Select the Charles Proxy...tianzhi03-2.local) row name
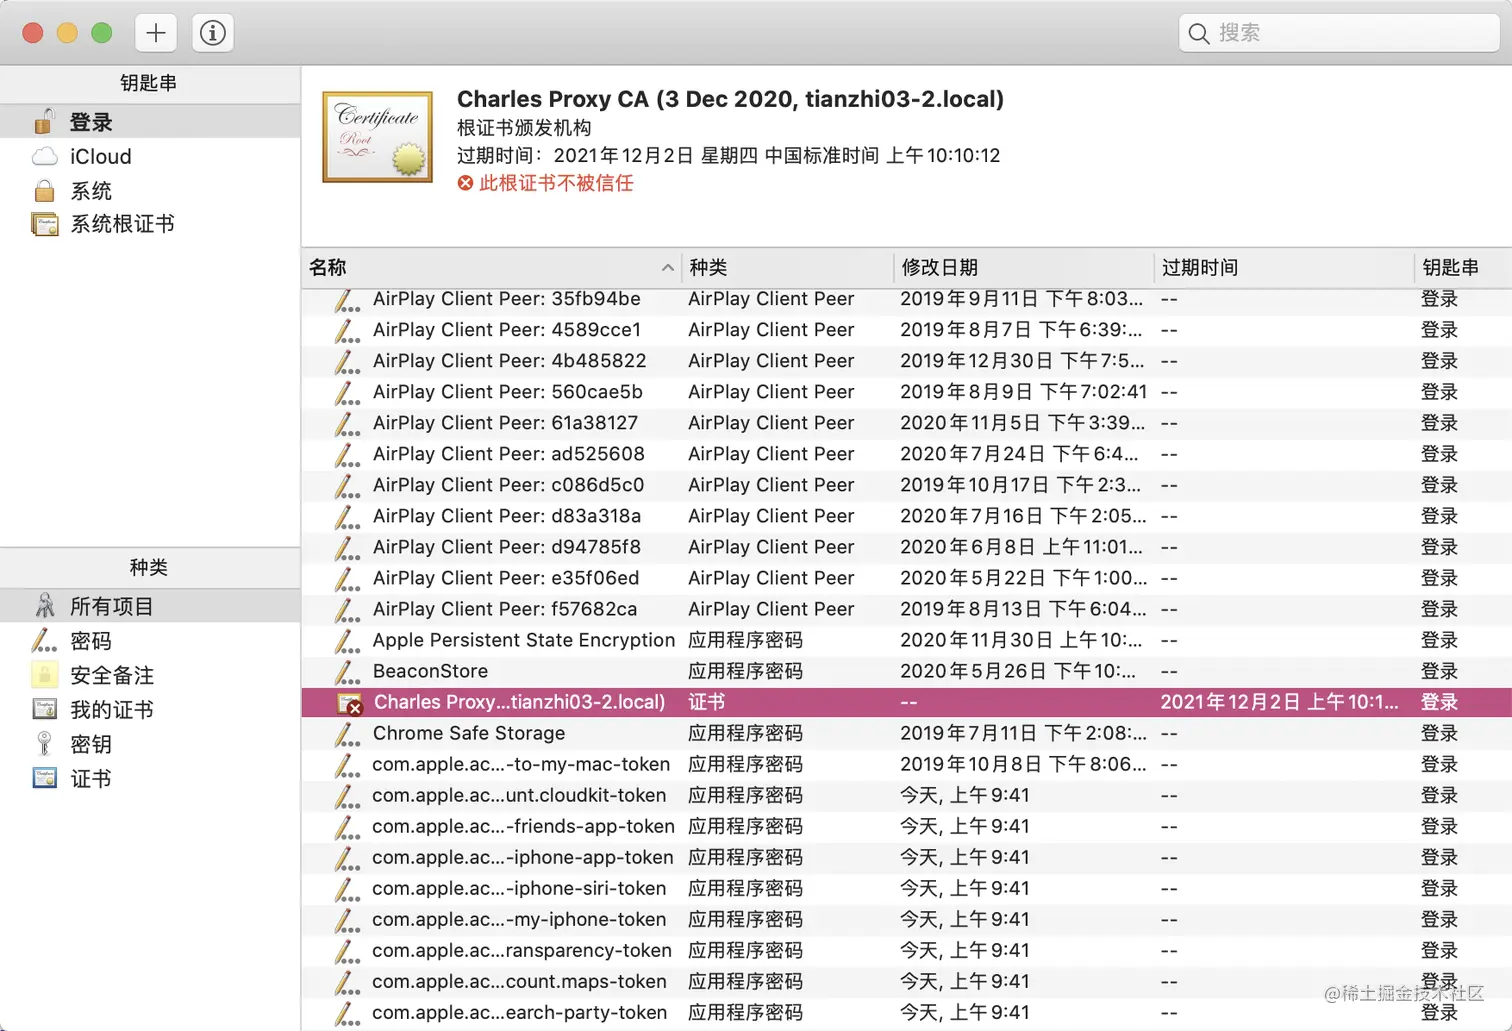 [x=520, y=702]
